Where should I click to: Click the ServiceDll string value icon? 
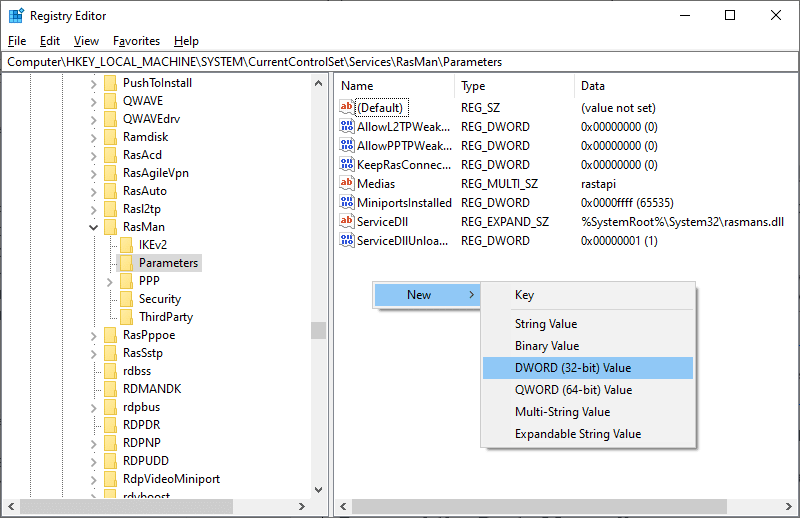347,222
